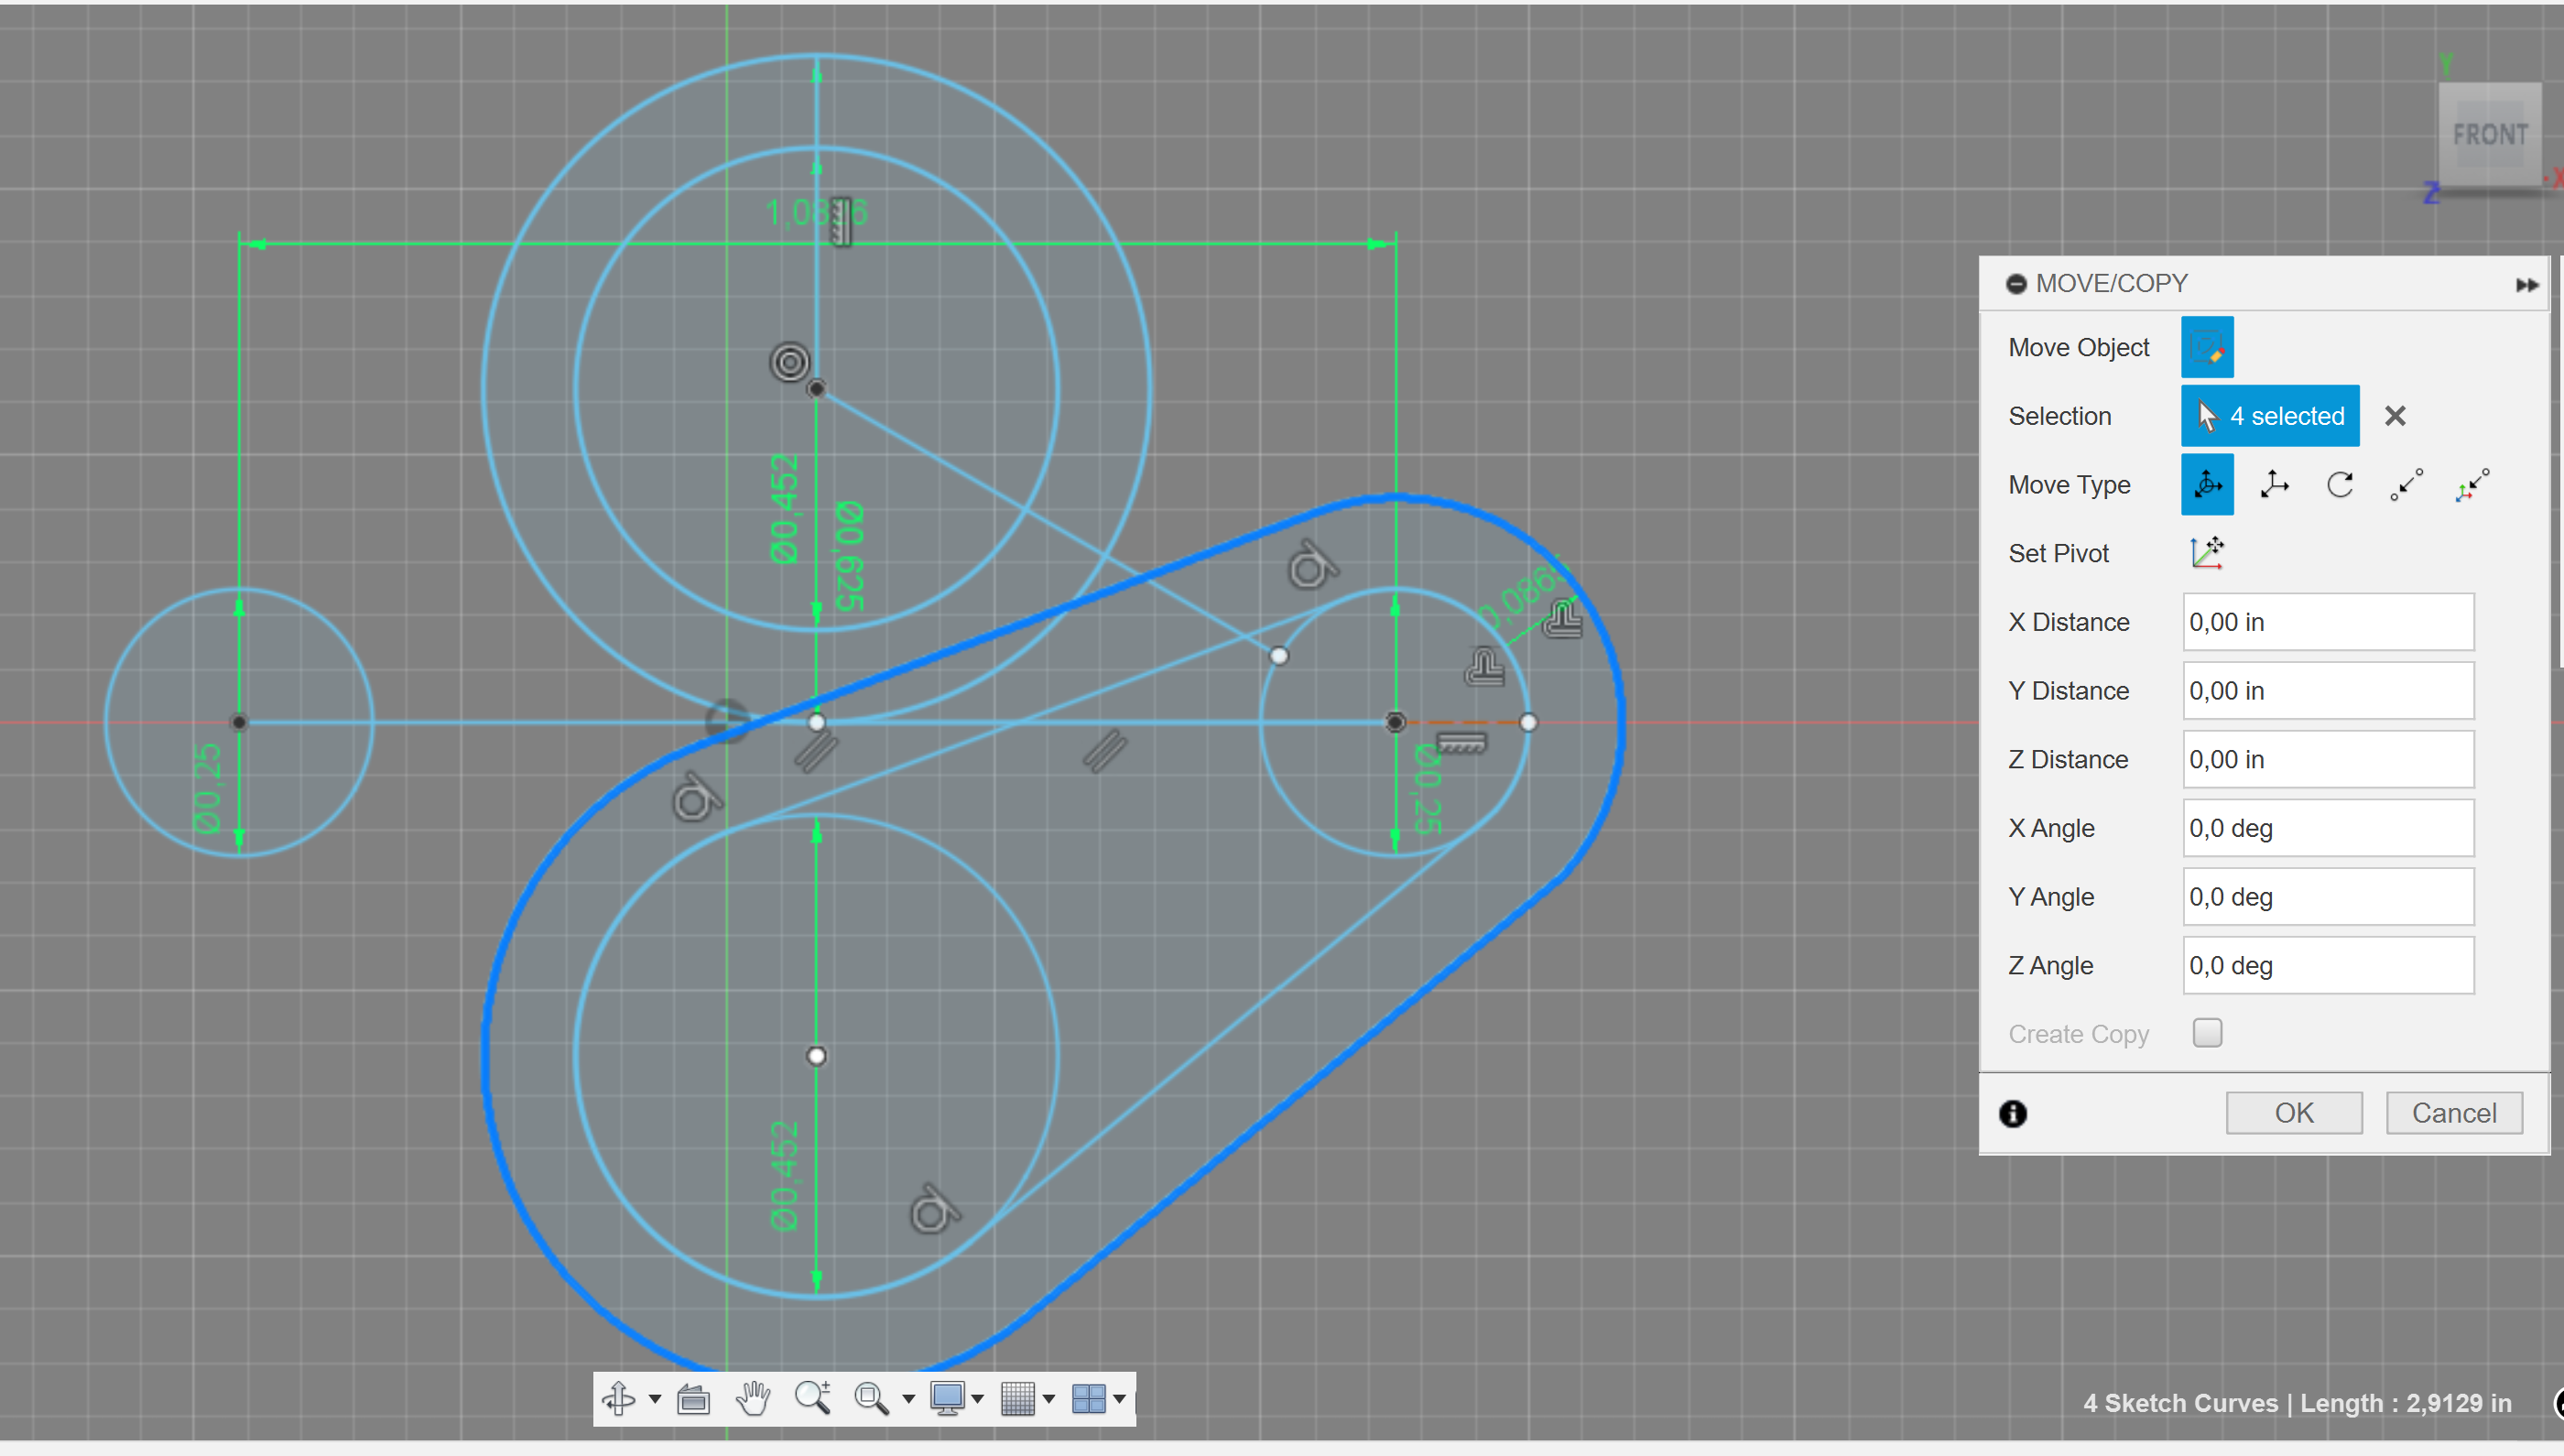Screen dimensions: 2564x1456
Task: Select the Rotate move type
Action: [x=2340, y=485]
